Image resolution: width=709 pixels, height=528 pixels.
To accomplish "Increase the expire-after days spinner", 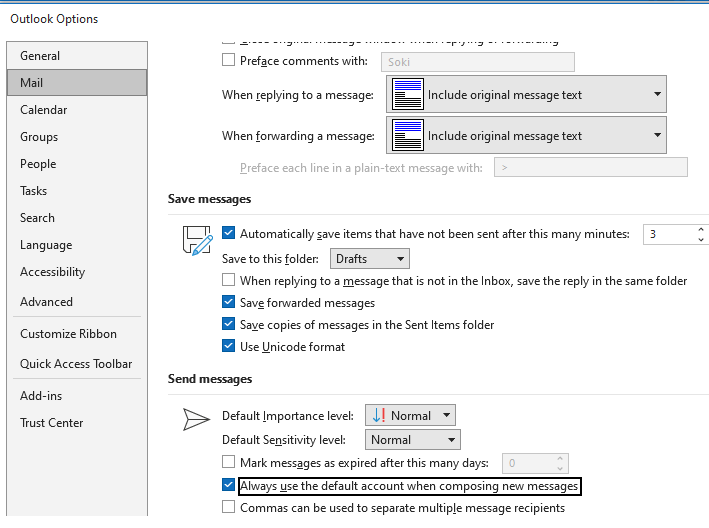I will pos(560,458).
